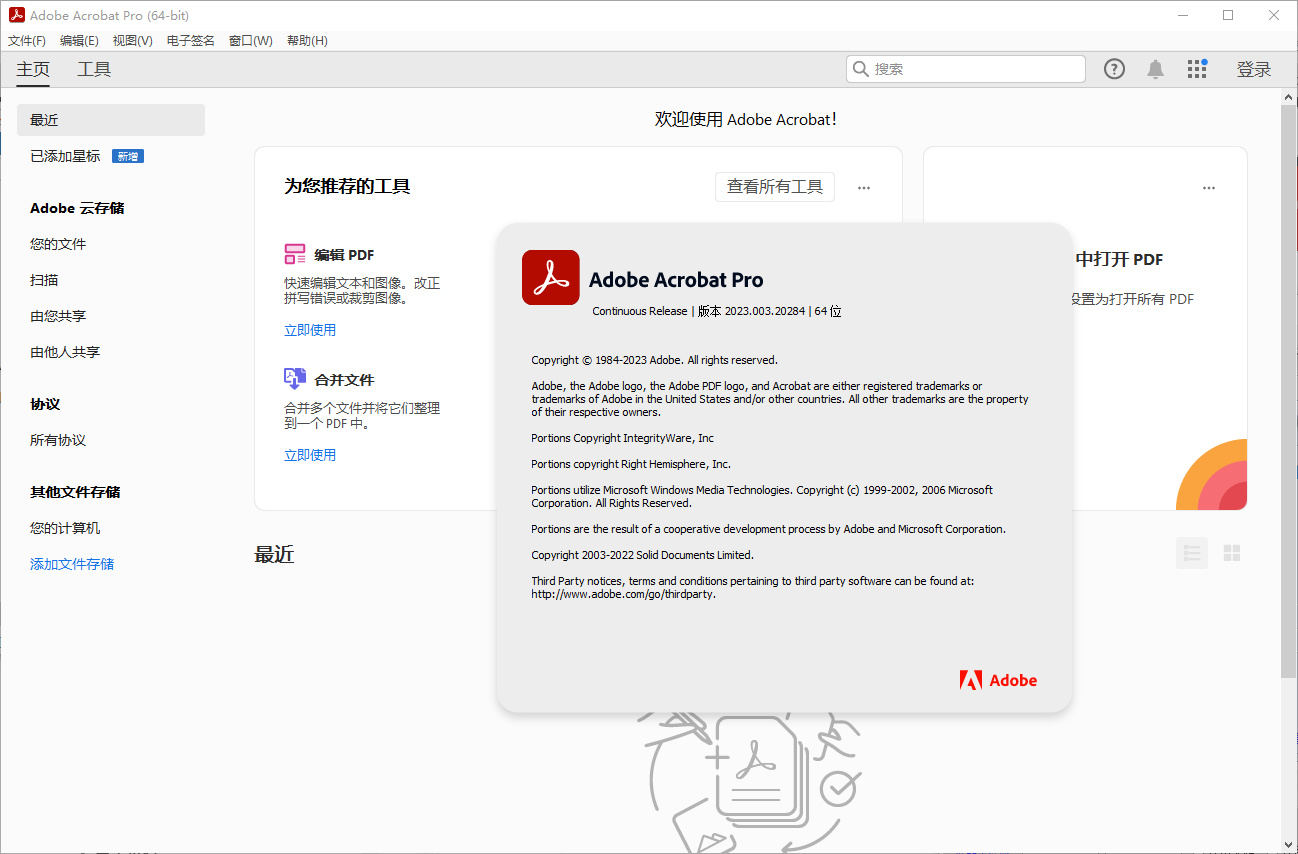1298x854 pixels.
Task: Click the Acrobat title bar app icon
Action: coord(16,15)
